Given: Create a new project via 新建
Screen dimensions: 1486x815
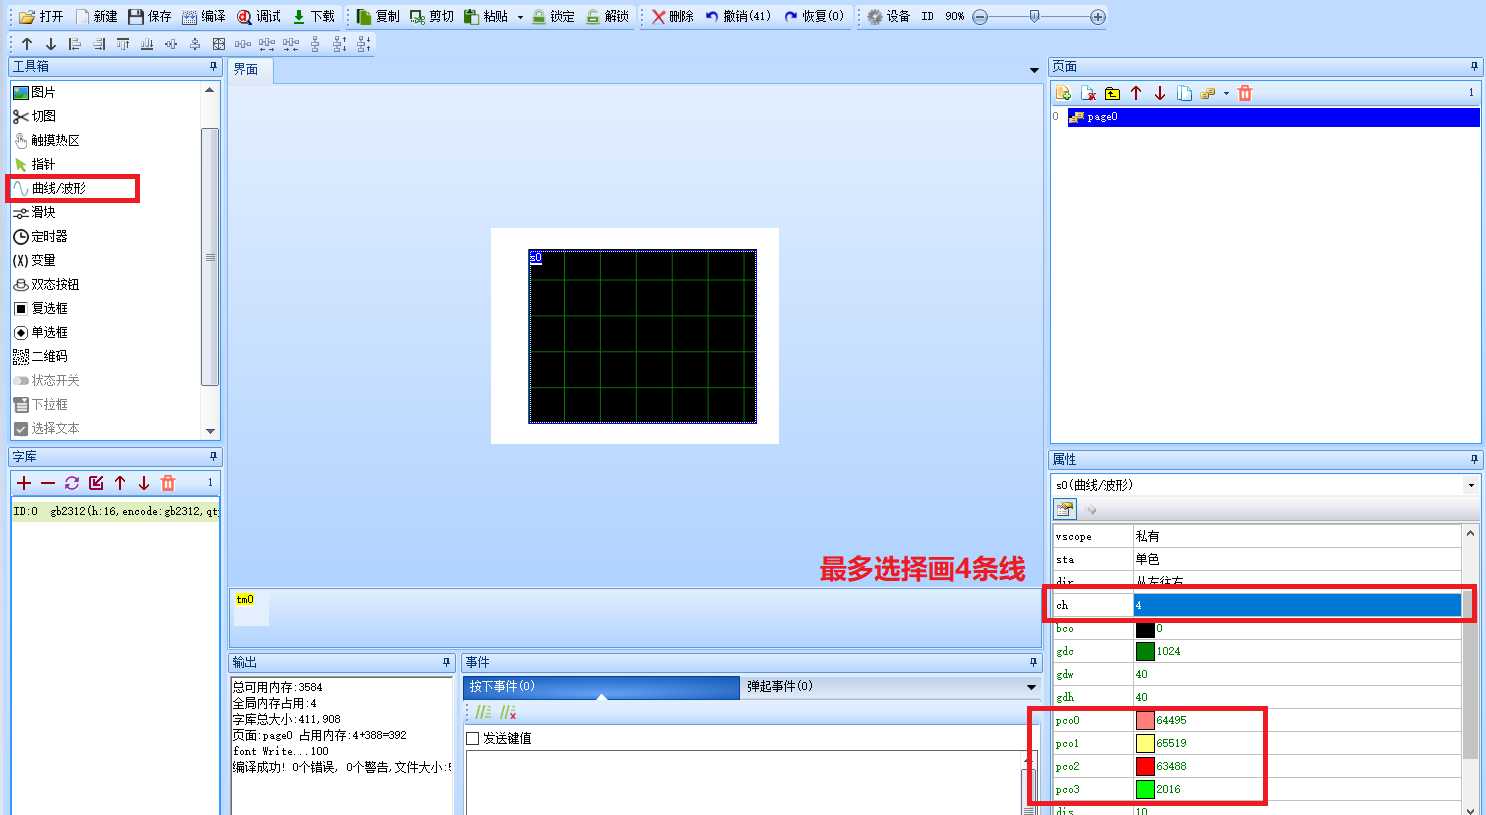Looking at the screenshot, I should pyautogui.click(x=96, y=17).
